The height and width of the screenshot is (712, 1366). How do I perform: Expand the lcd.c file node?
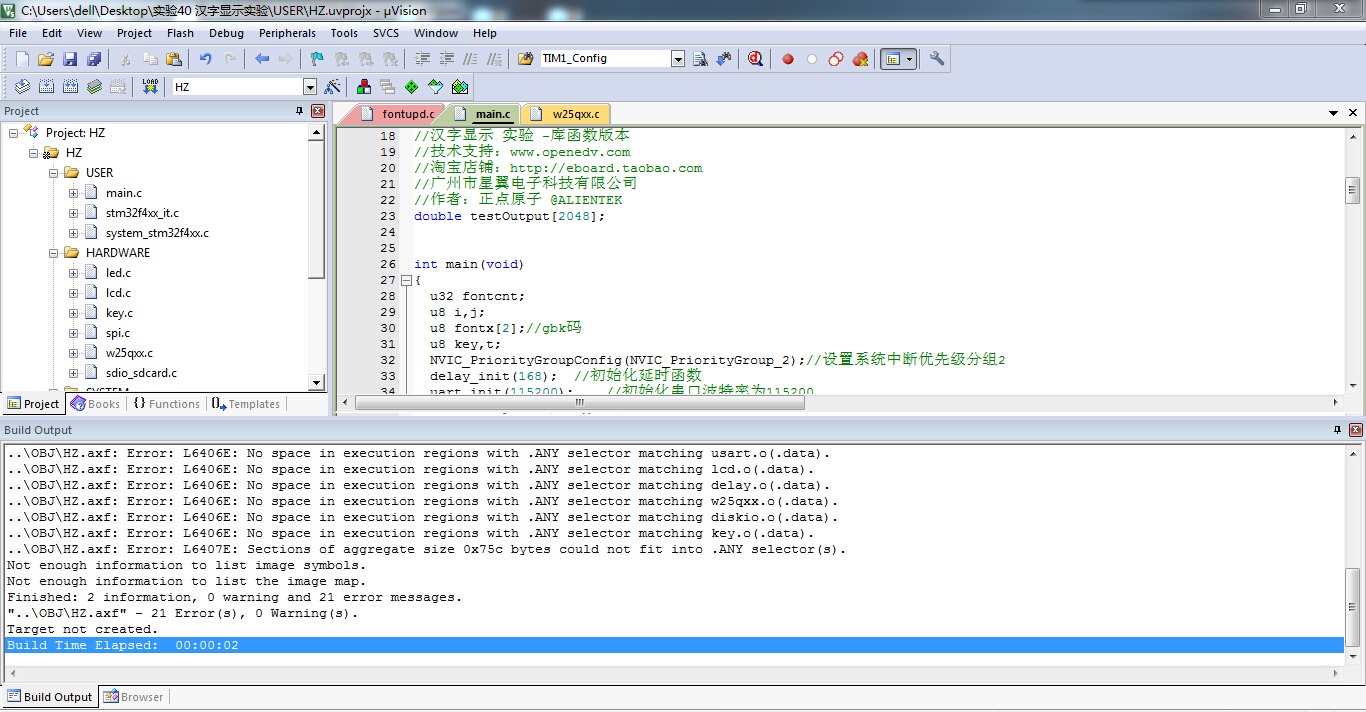pyautogui.click(x=73, y=293)
